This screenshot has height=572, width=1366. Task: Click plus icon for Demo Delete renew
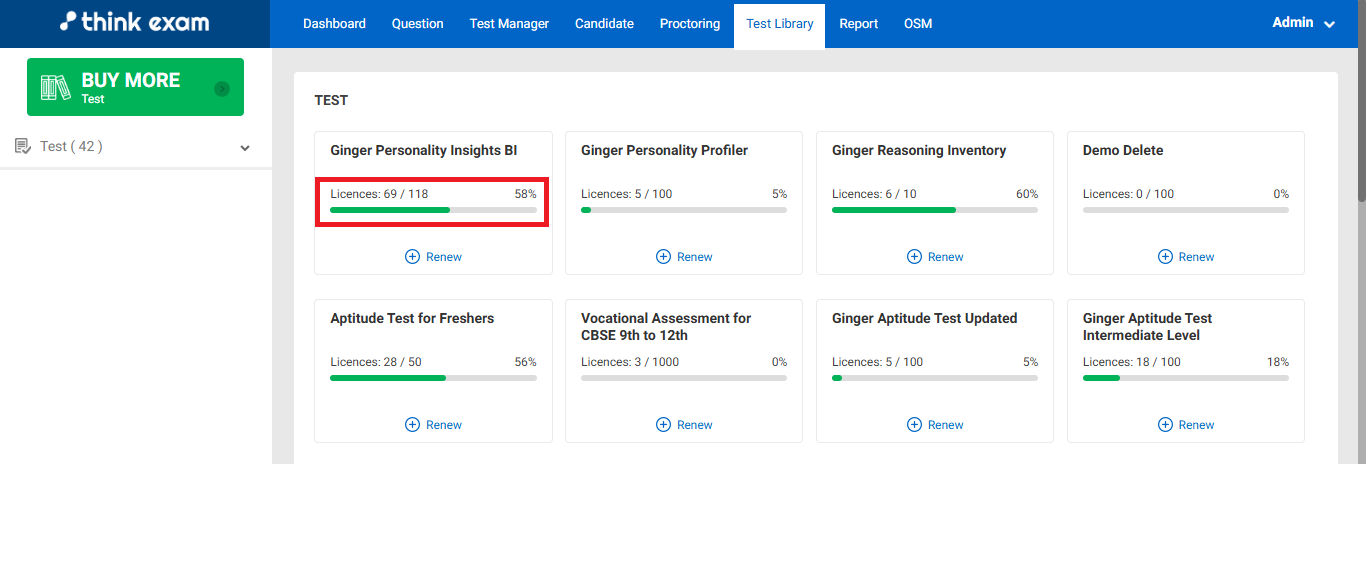tap(1165, 257)
